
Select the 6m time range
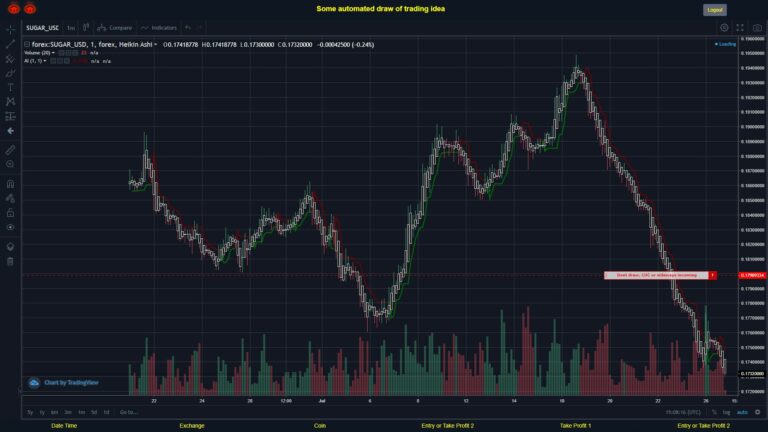(x=54, y=412)
